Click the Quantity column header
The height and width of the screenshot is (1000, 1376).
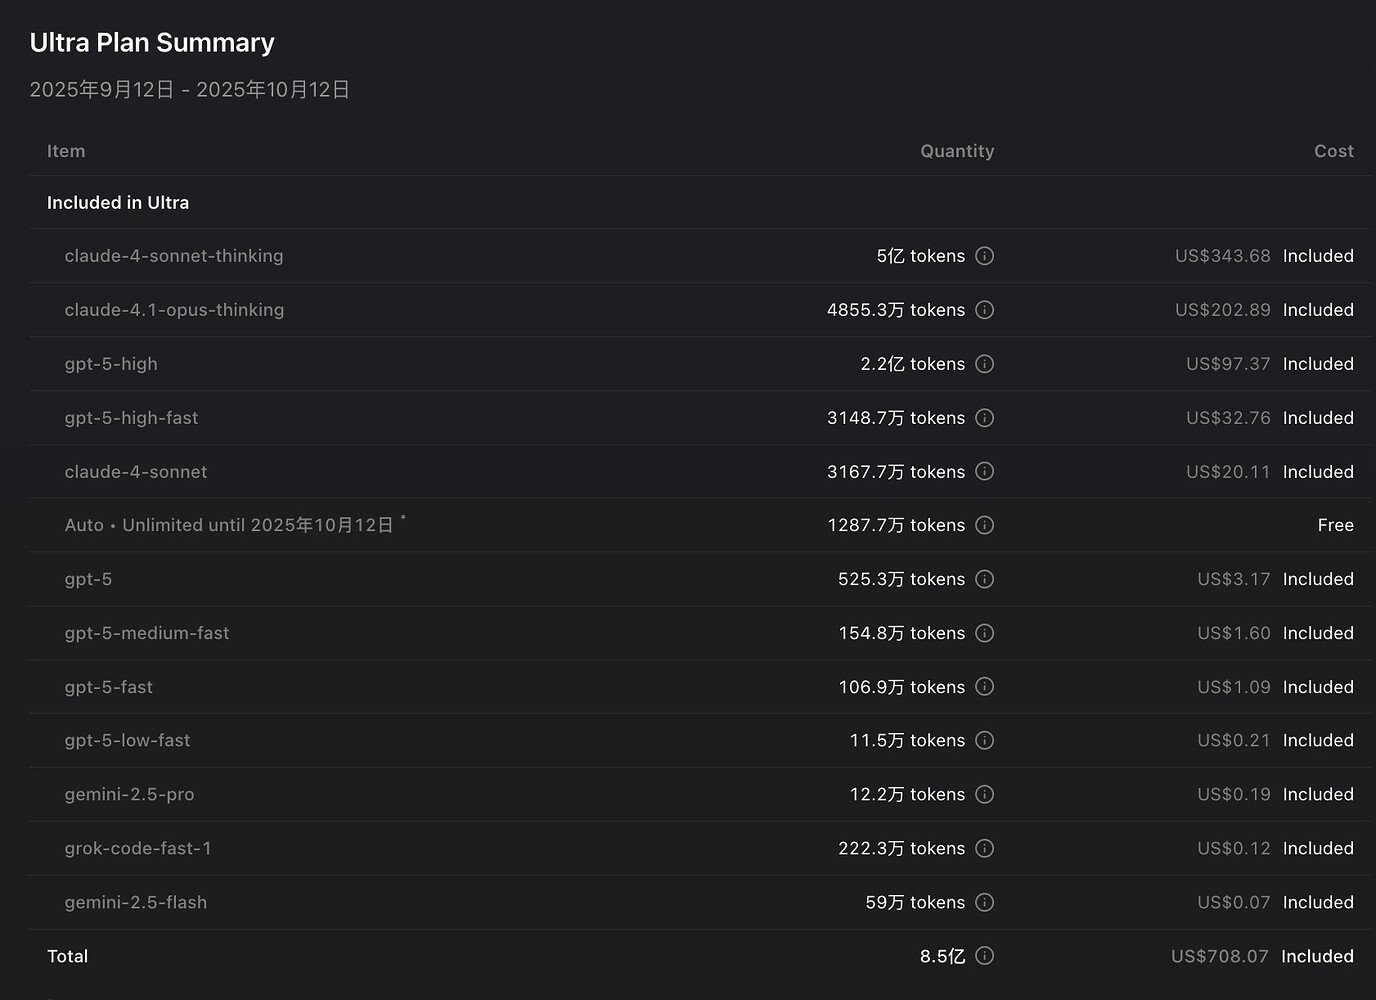(x=957, y=151)
